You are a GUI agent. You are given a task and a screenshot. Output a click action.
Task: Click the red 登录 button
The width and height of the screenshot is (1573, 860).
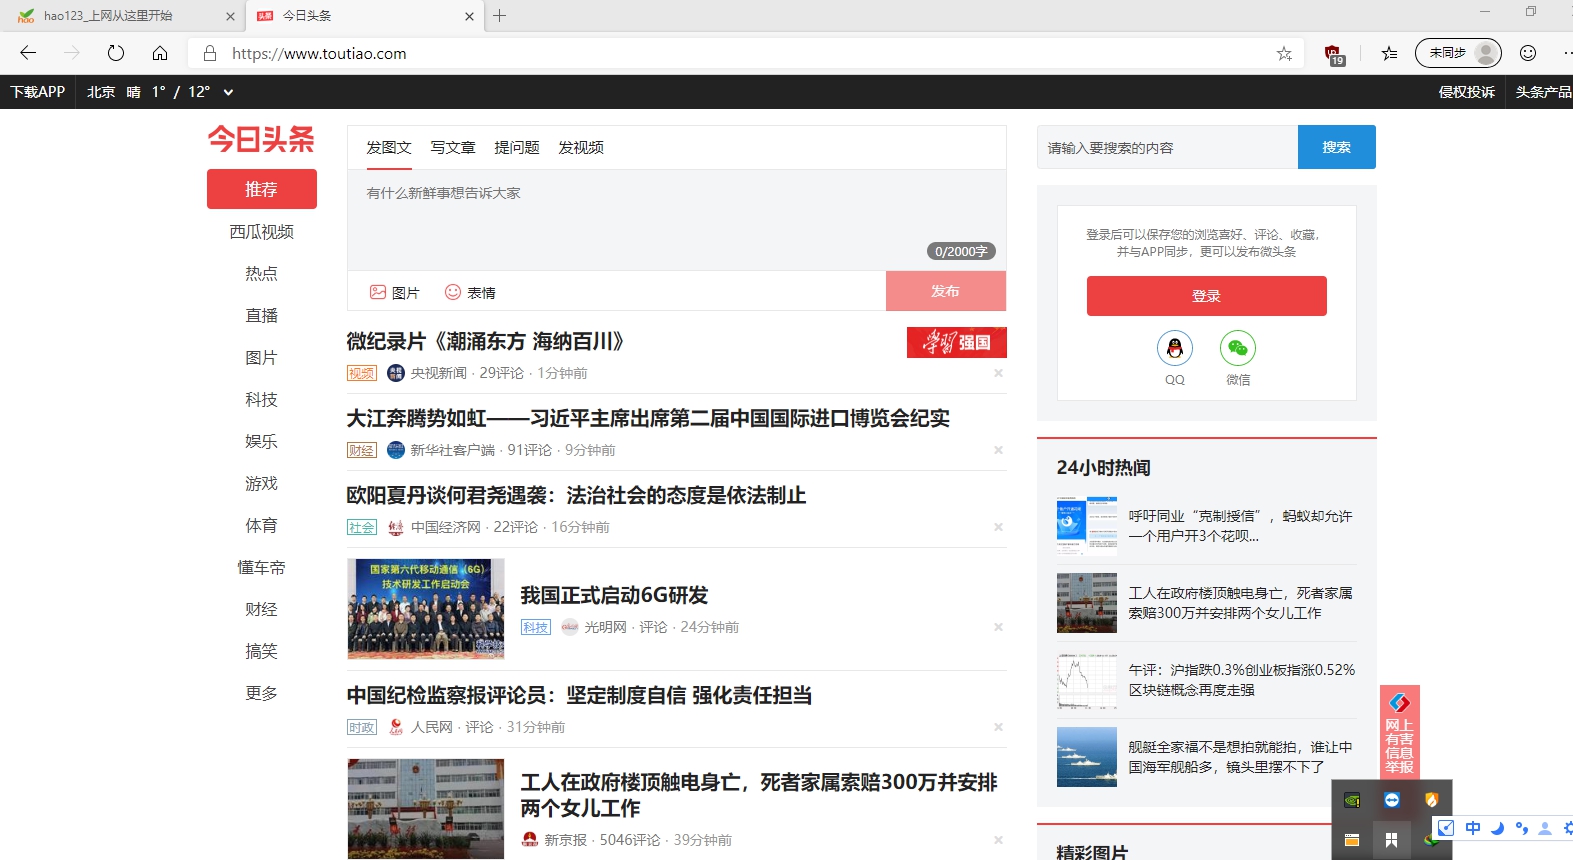pos(1207,296)
